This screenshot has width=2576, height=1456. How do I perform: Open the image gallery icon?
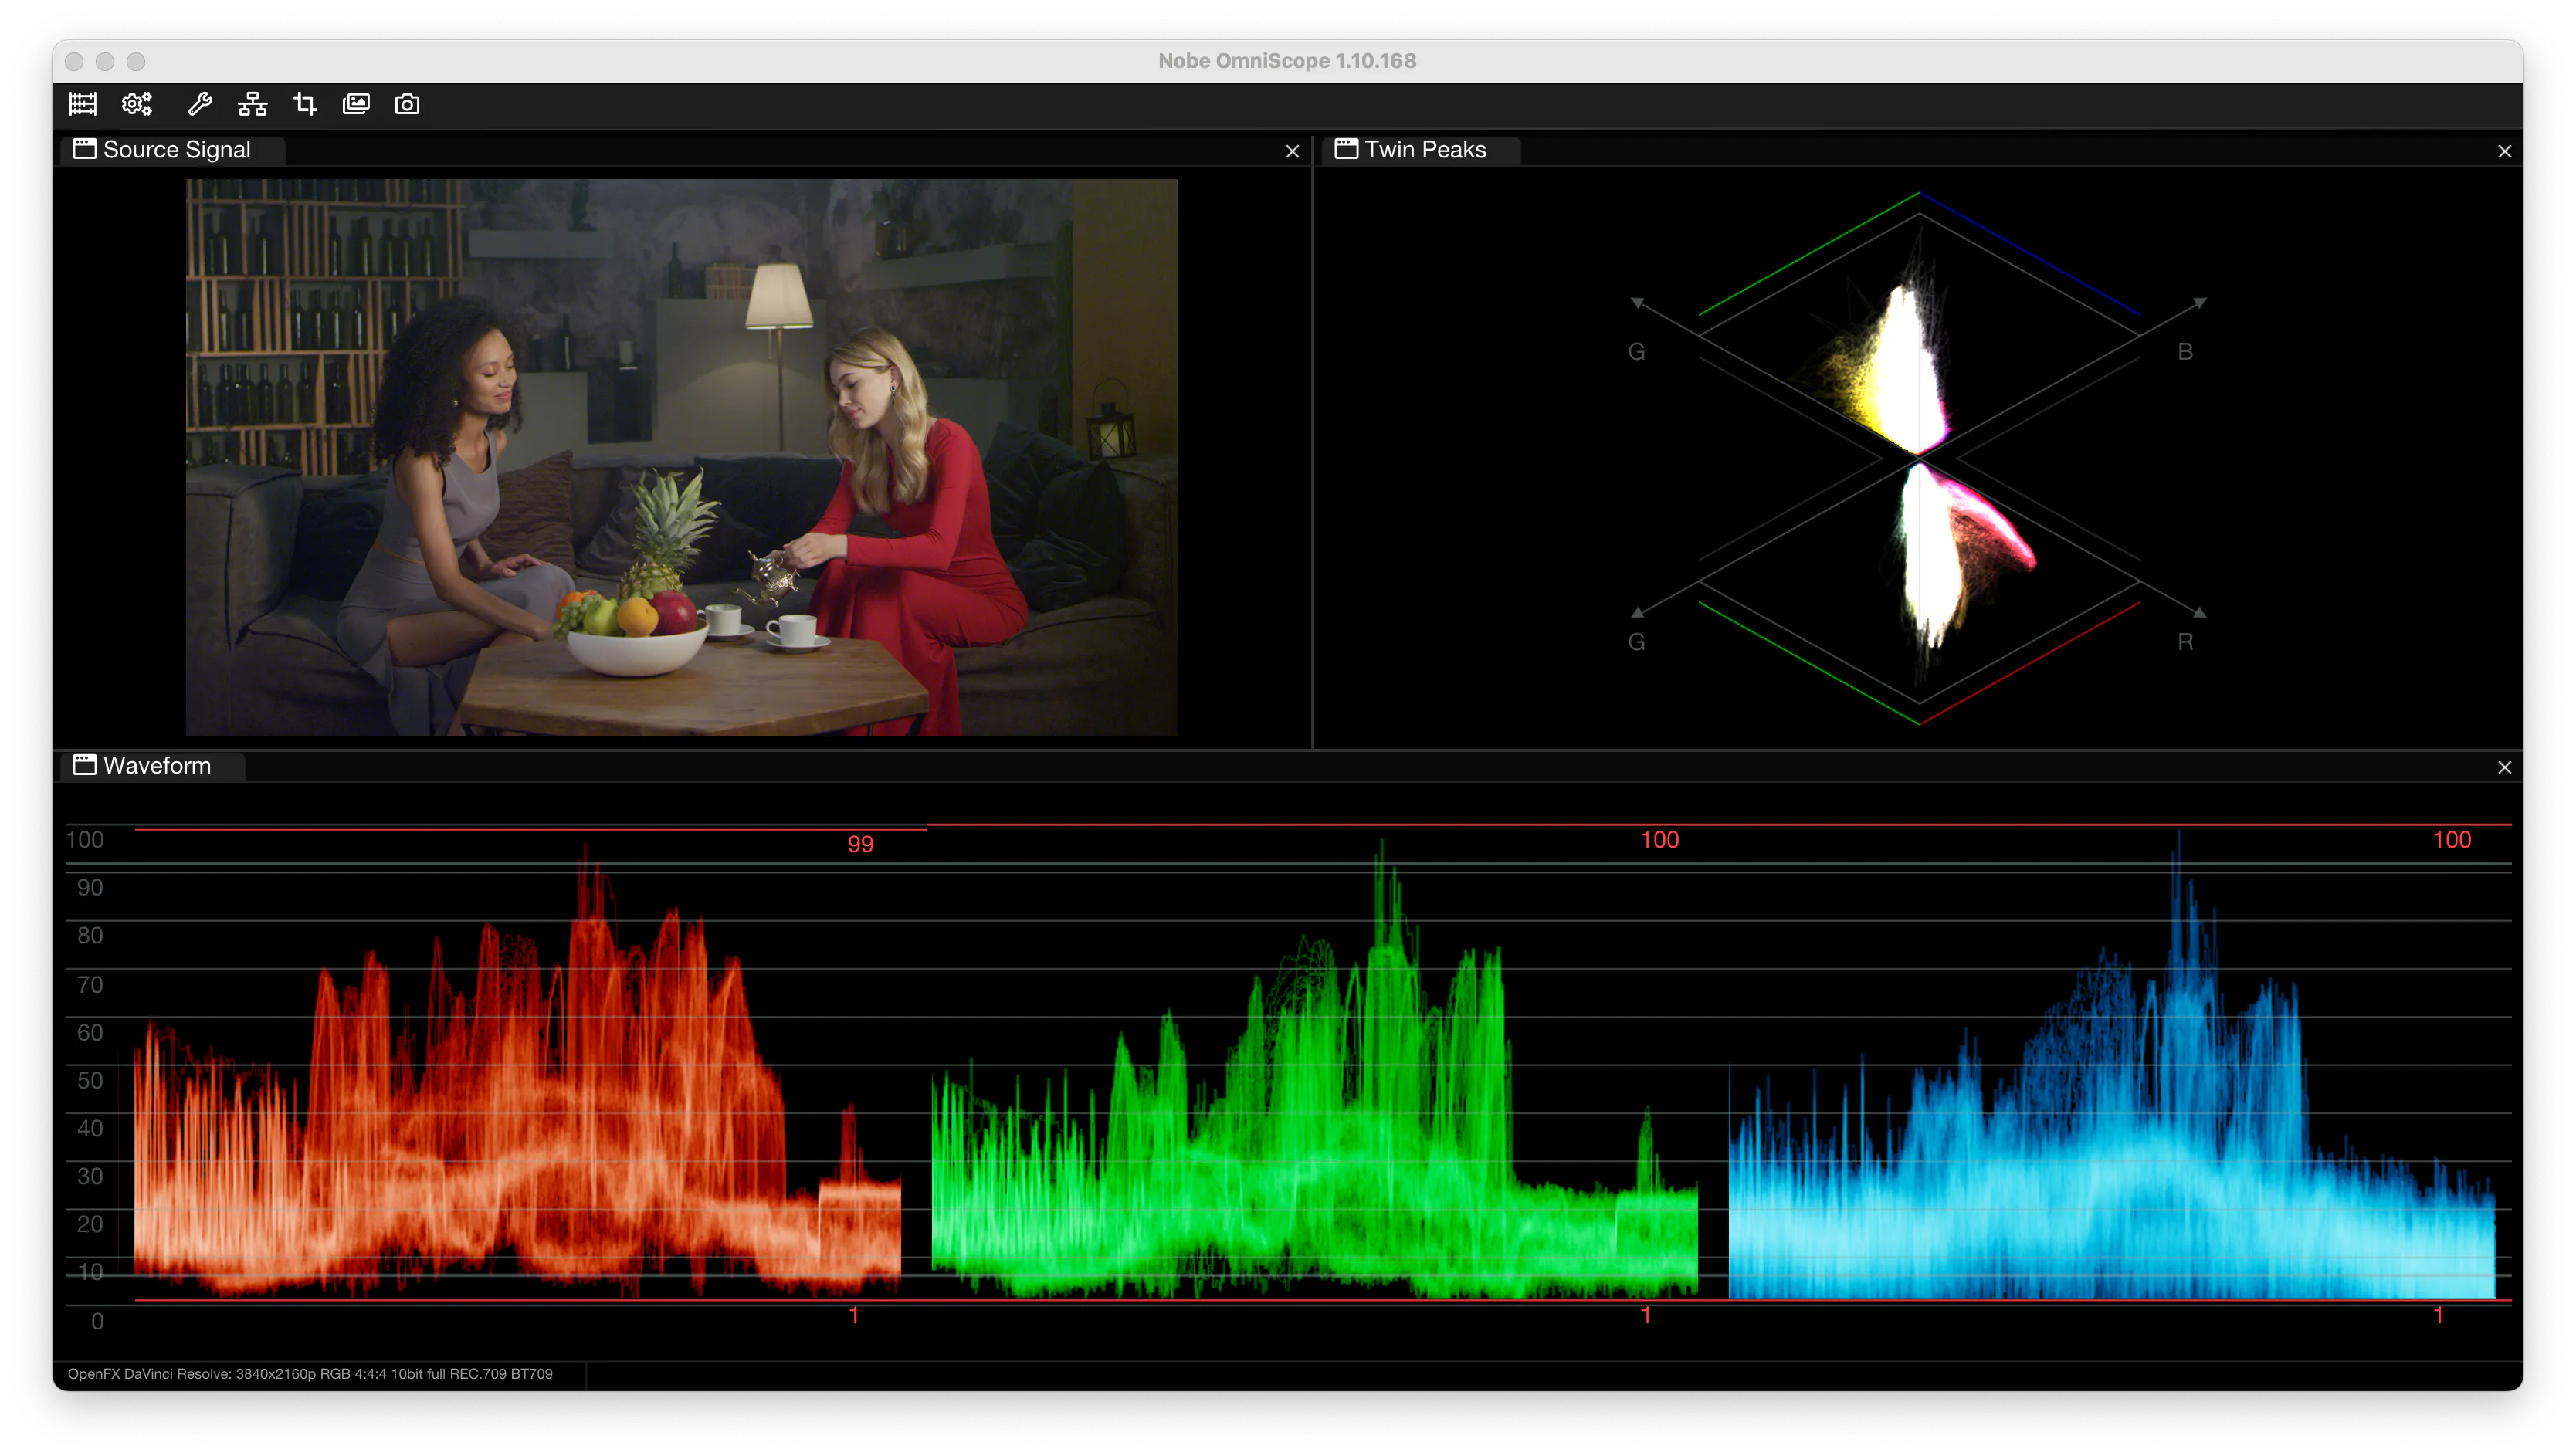click(356, 104)
